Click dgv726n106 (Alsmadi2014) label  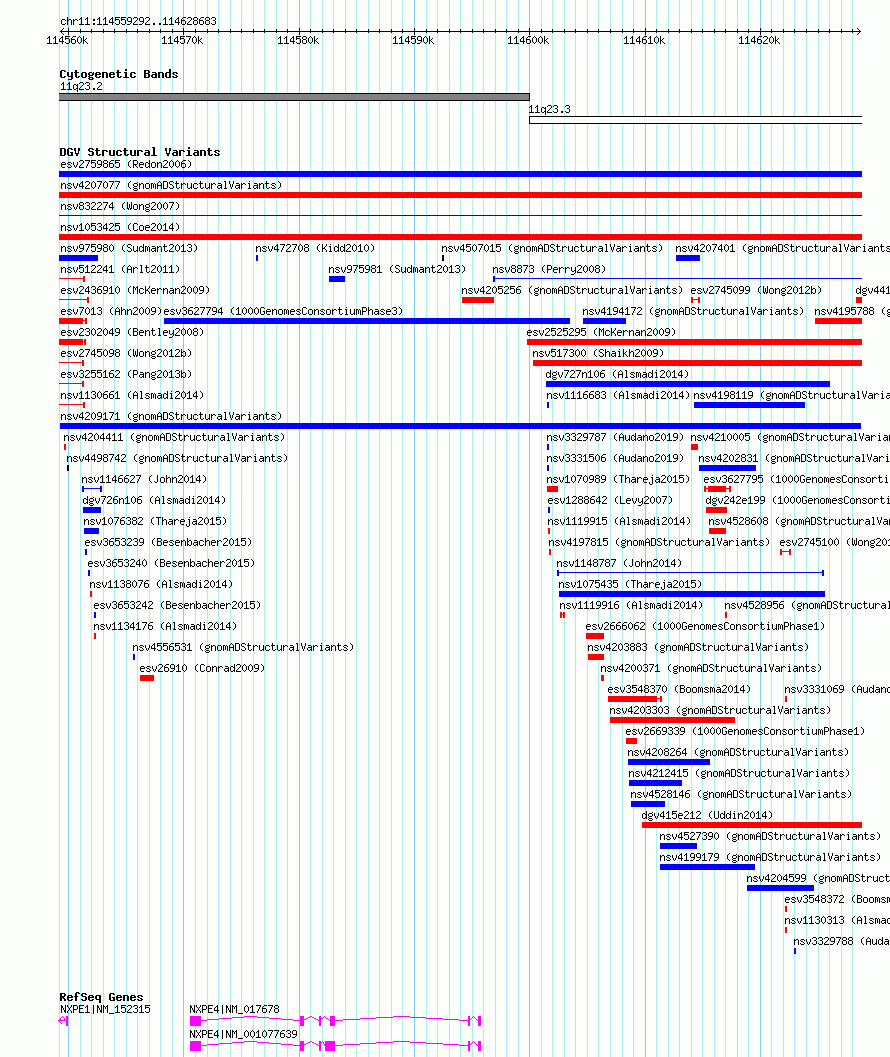(x=154, y=499)
